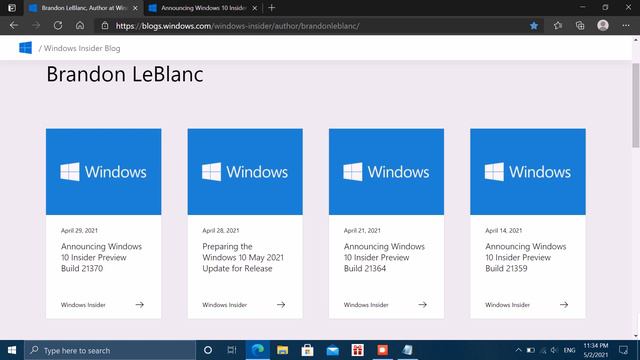The width and height of the screenshot is (640, 360).
Task: Click the Microsoft Edge taskbar icon
Action: (258, 350)
